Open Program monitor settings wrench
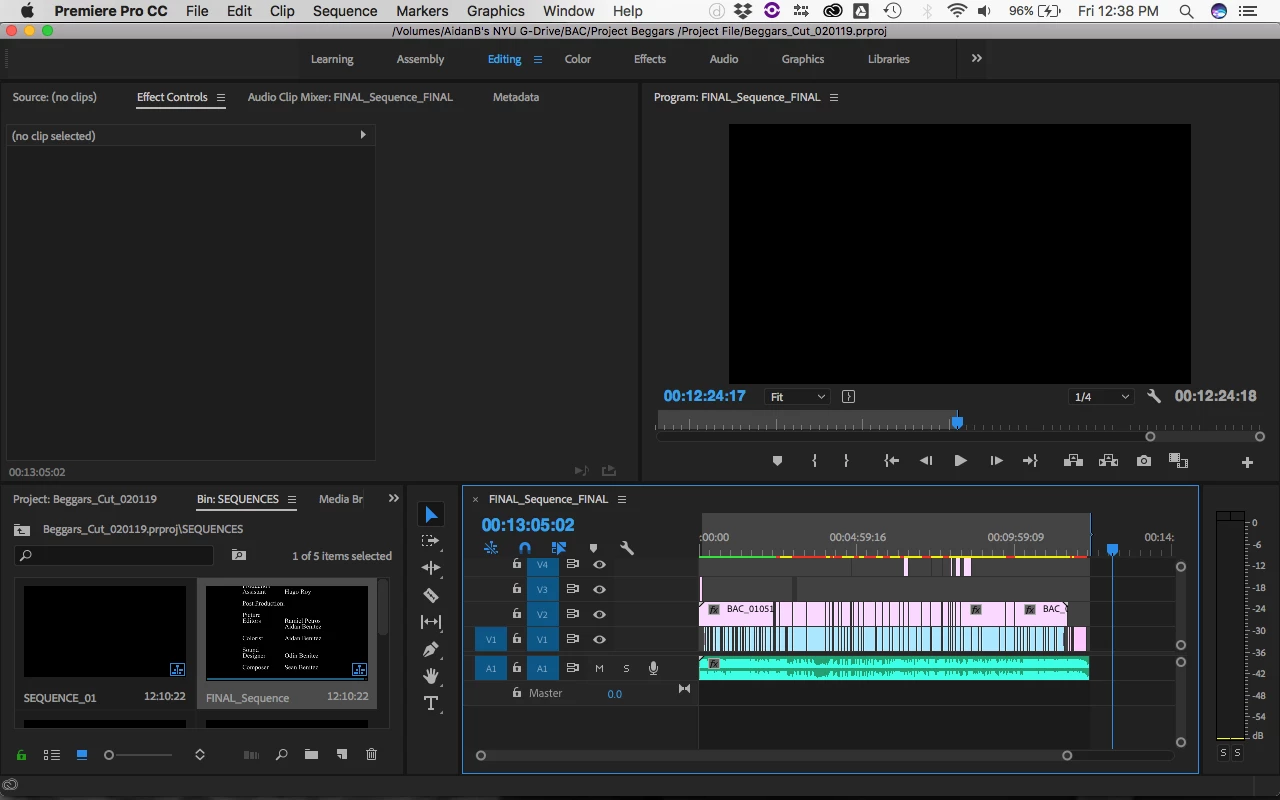 (1154, 396)
